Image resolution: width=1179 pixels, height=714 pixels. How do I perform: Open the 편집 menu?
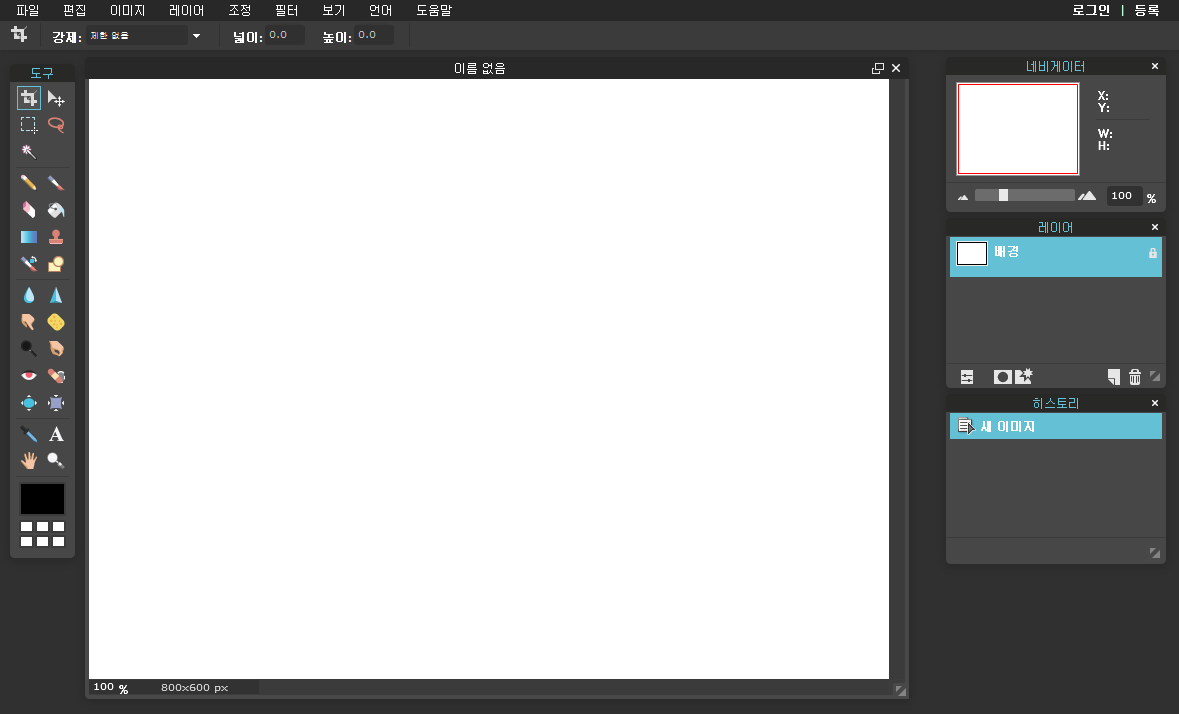click(74, 11)
